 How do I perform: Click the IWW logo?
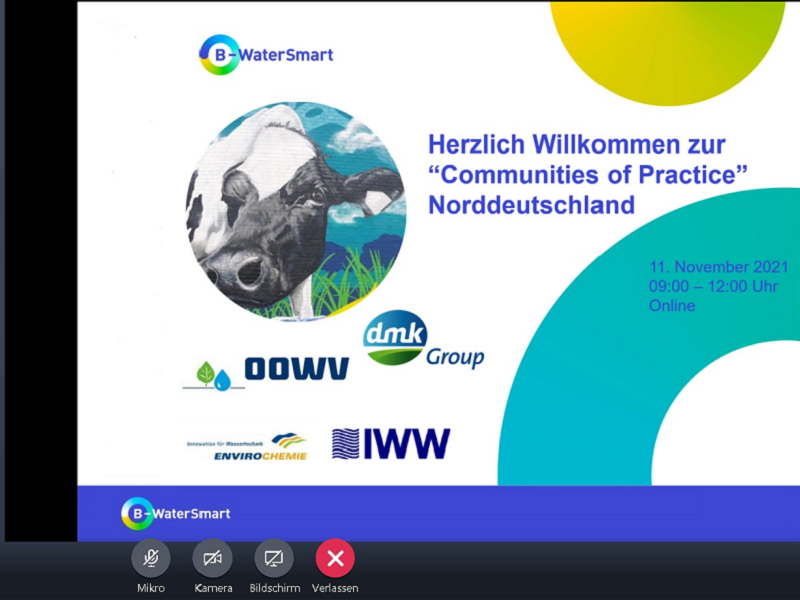391,444
